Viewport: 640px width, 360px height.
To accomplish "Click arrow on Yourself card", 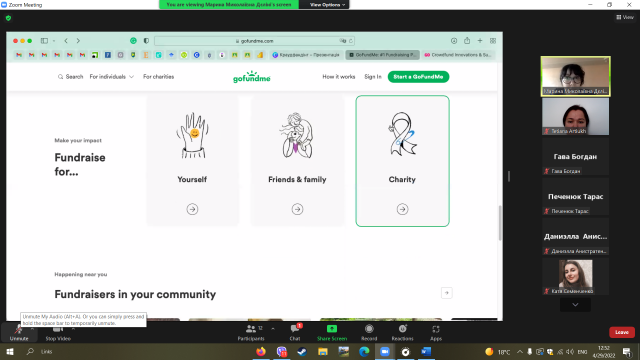I will click(x=192, y=209).
